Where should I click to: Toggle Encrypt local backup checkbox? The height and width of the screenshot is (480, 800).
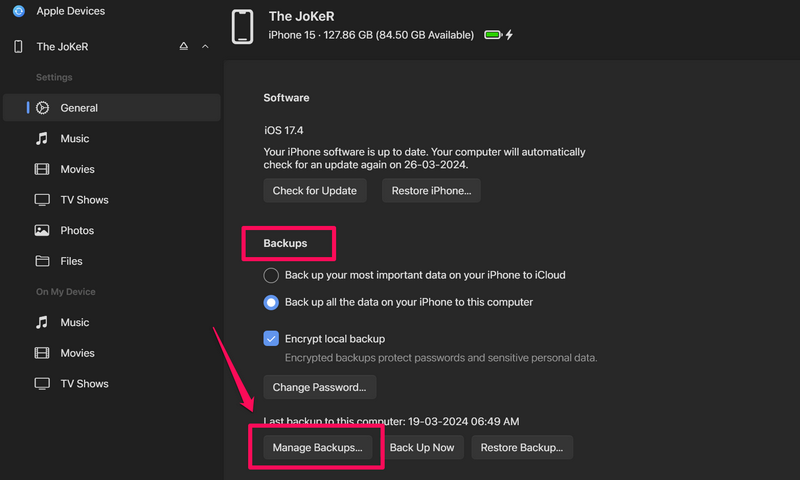271,339
